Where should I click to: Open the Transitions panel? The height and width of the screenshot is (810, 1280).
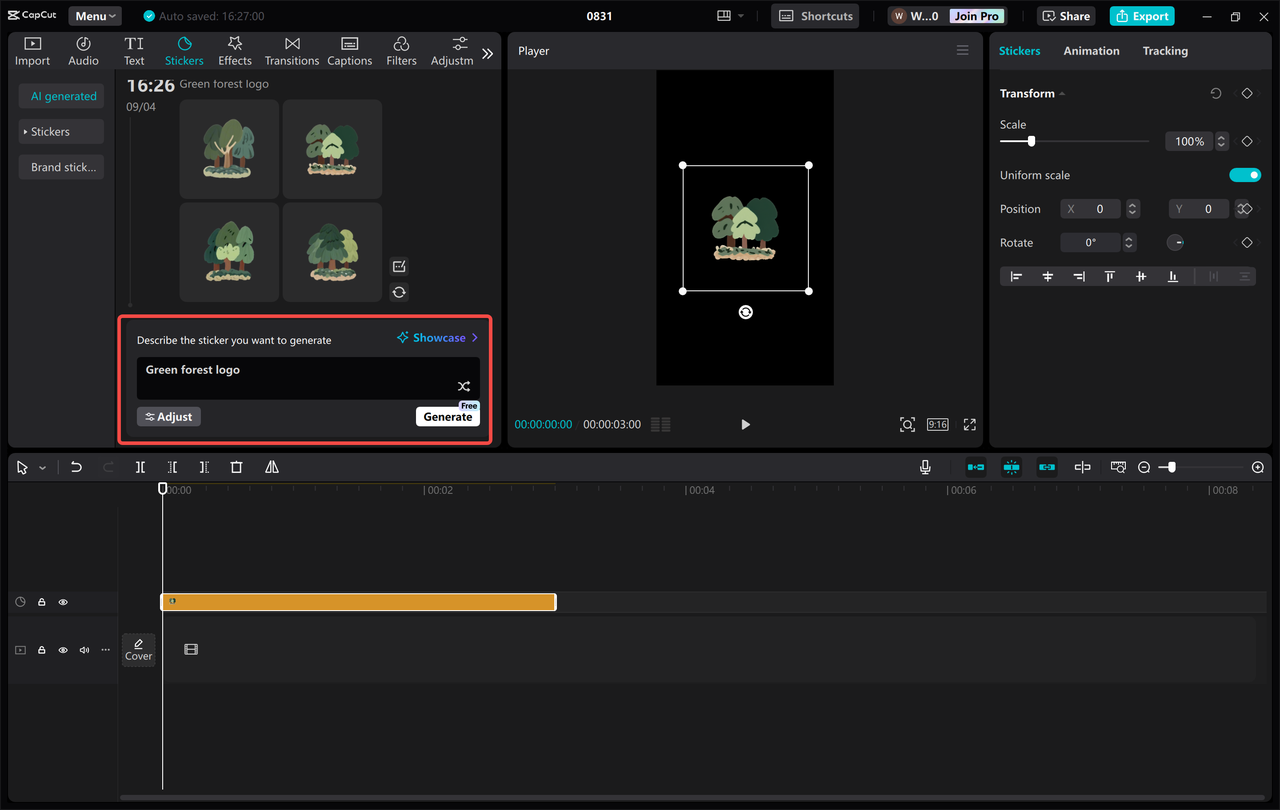tap(291, 50)
